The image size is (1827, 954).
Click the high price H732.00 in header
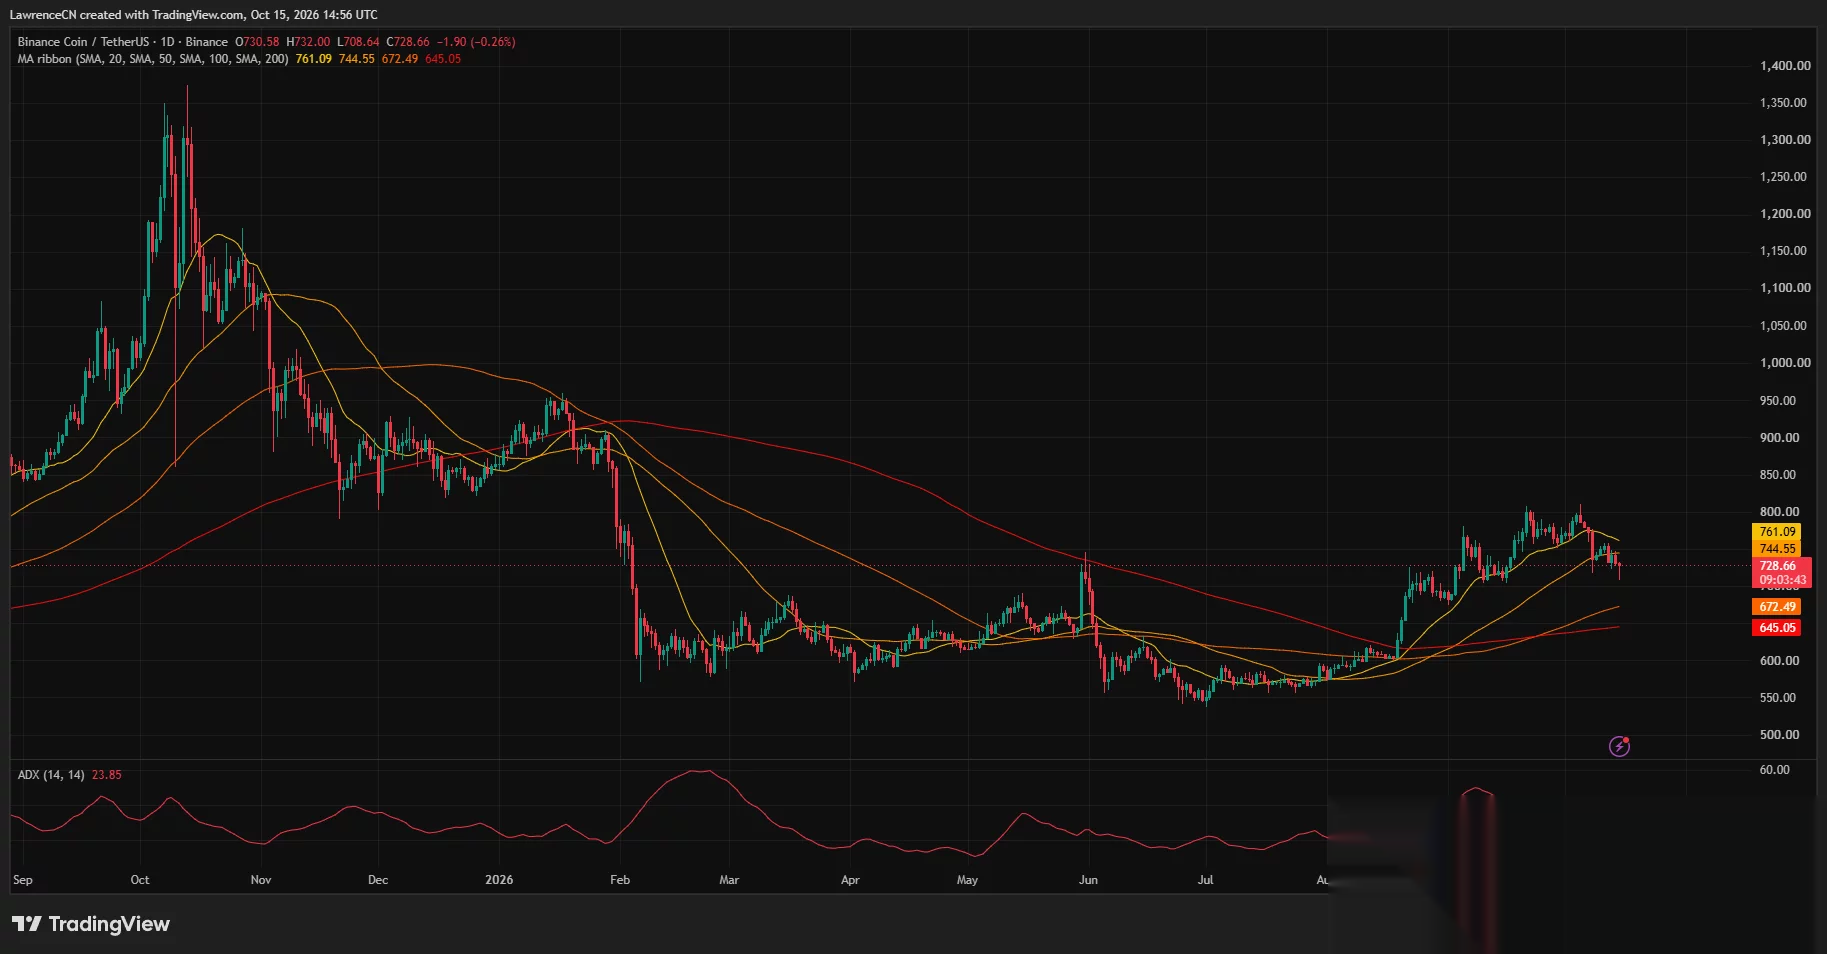pyautogui.click(x=308, y=42)
